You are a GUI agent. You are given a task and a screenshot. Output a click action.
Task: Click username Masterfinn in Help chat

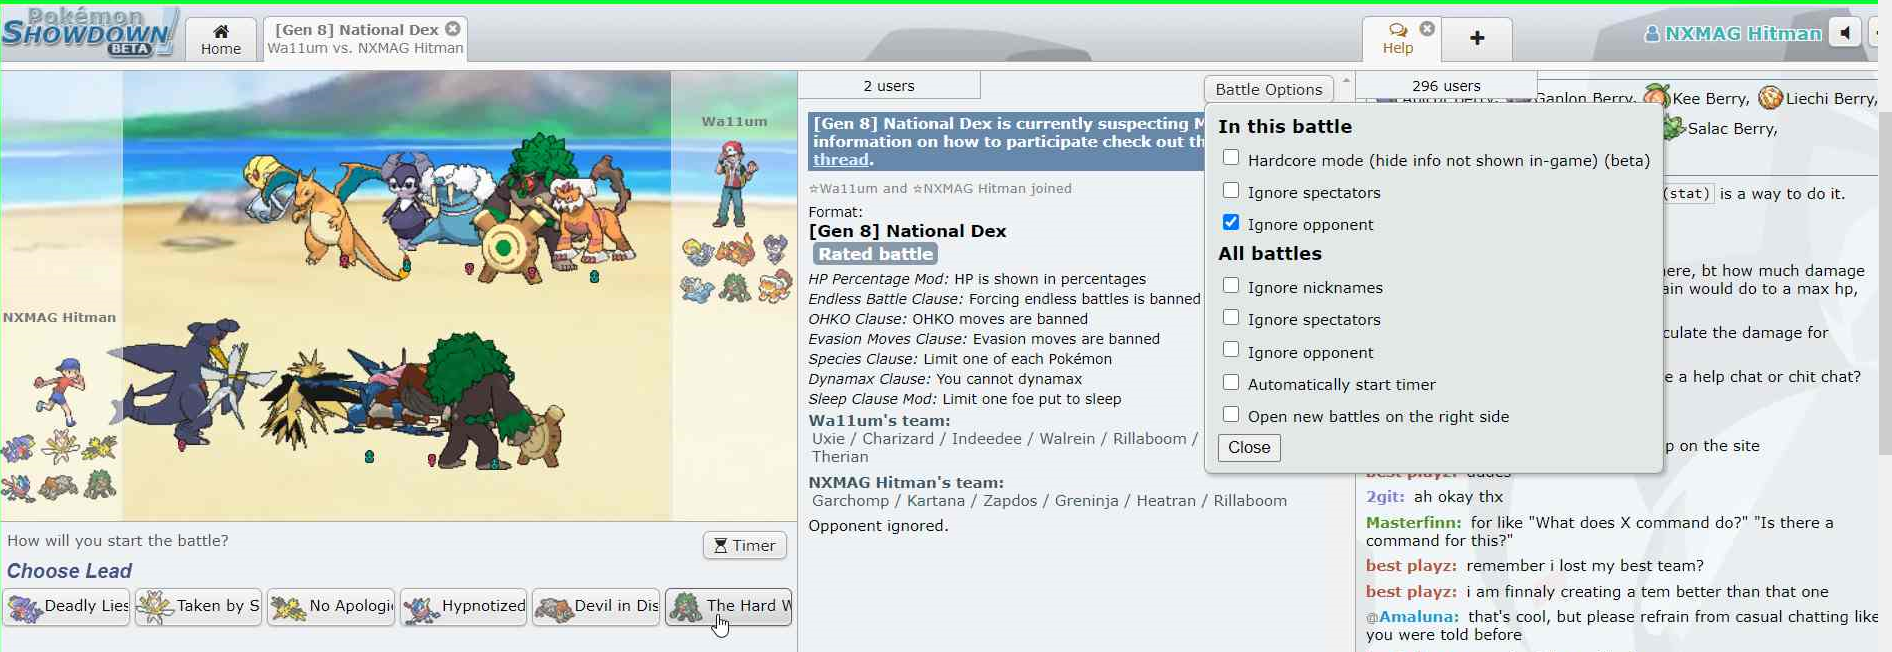coord(1413,523)
